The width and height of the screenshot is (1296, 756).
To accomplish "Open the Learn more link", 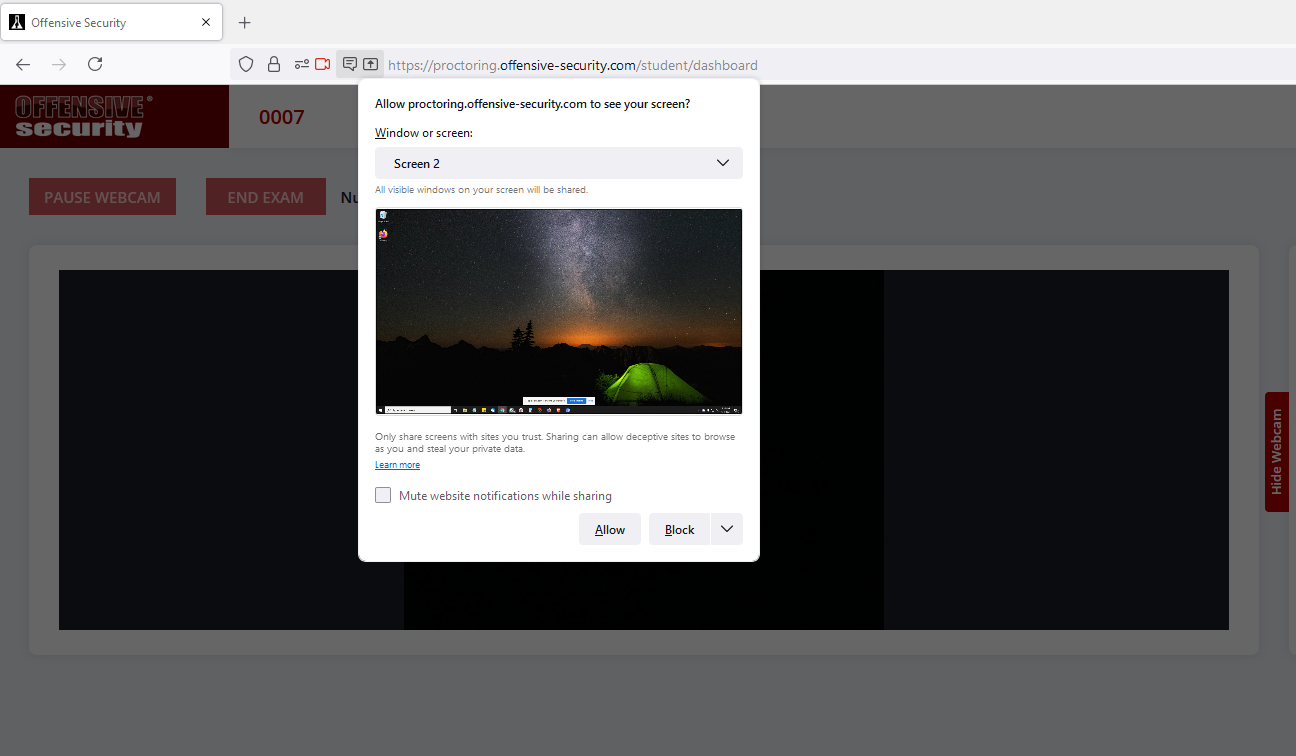I will pyautogui.click(x=397, y=465).
